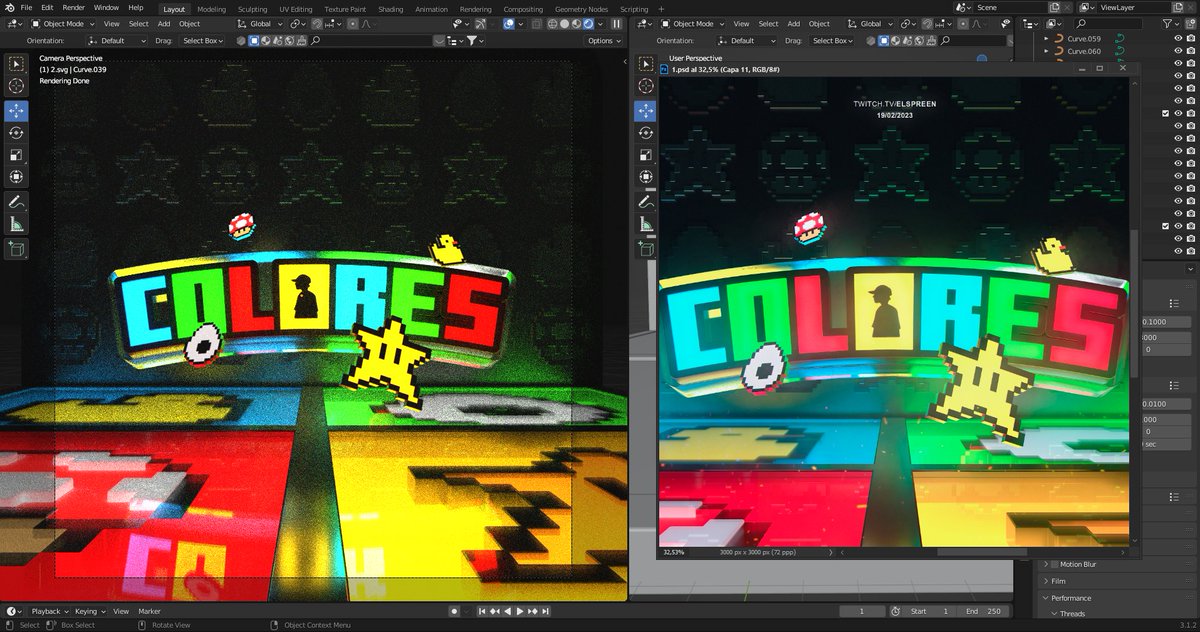Switch left viewport to wireframe shading
The image size is (1200, 632).
[551, 23]
